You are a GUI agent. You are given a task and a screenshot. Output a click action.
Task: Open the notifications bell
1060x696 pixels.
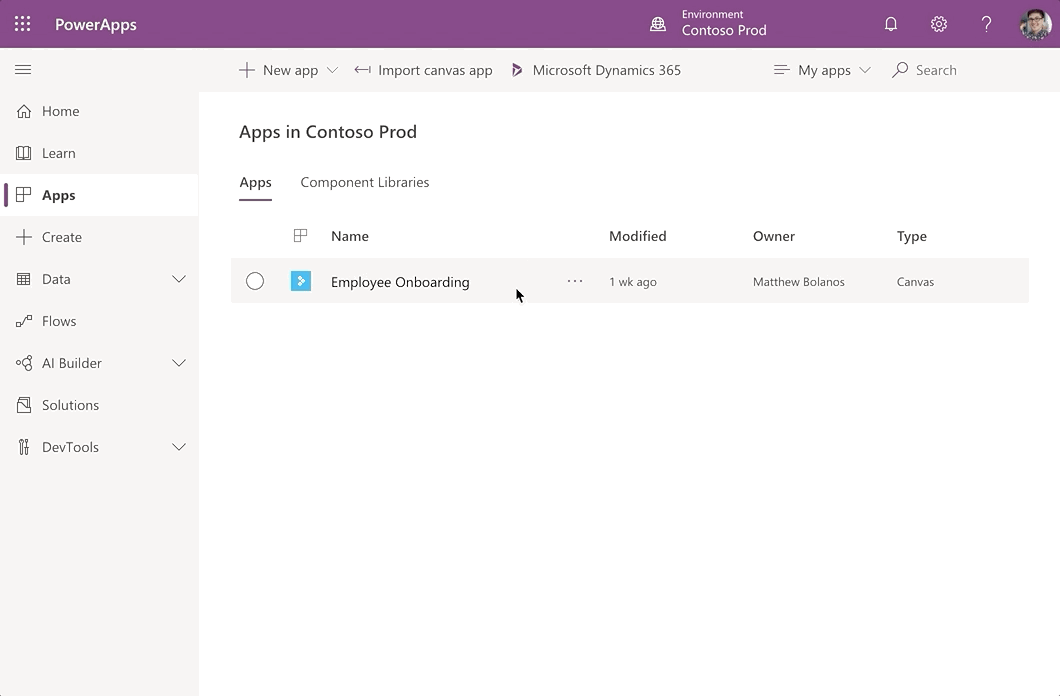click(x=891, y=24)
